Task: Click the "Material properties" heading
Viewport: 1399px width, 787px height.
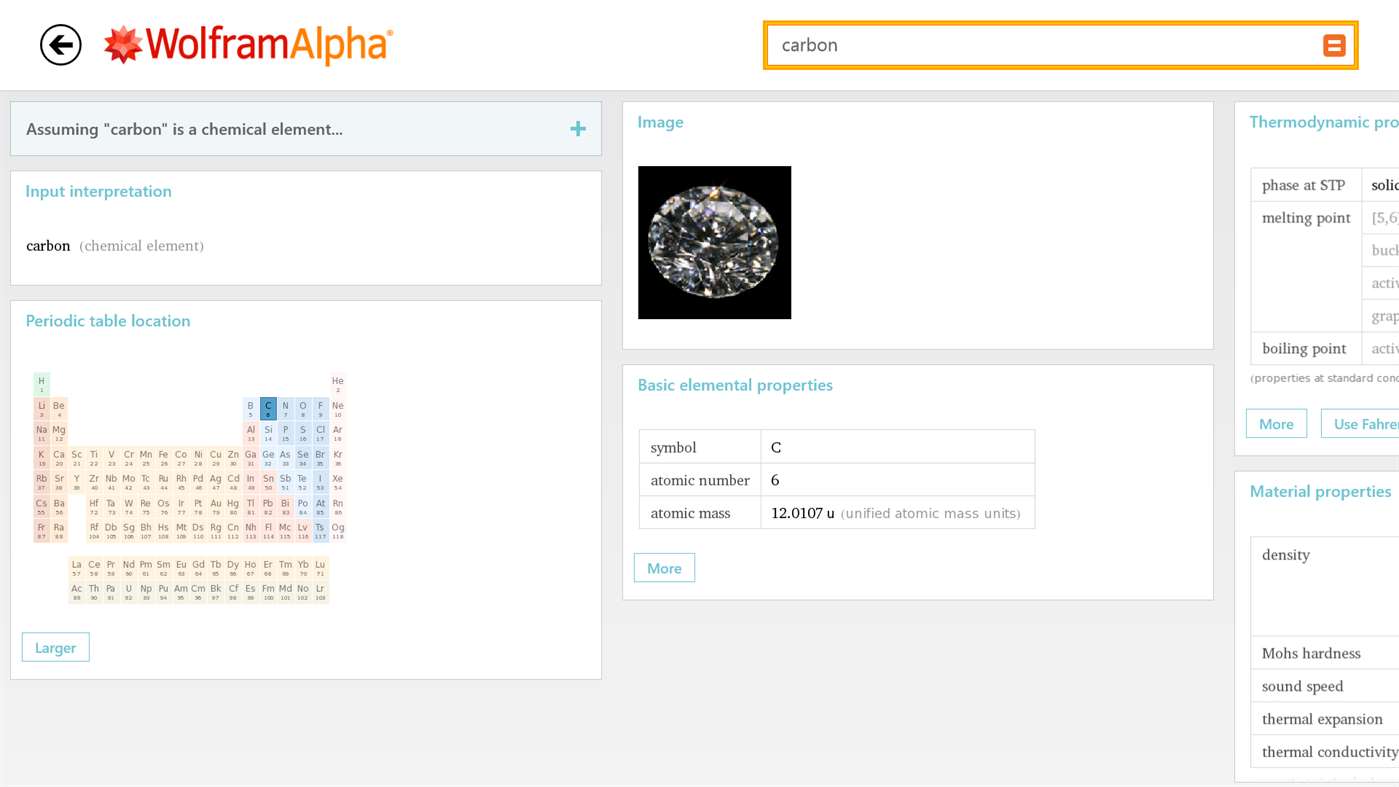Action: [x=1321, y=491]
